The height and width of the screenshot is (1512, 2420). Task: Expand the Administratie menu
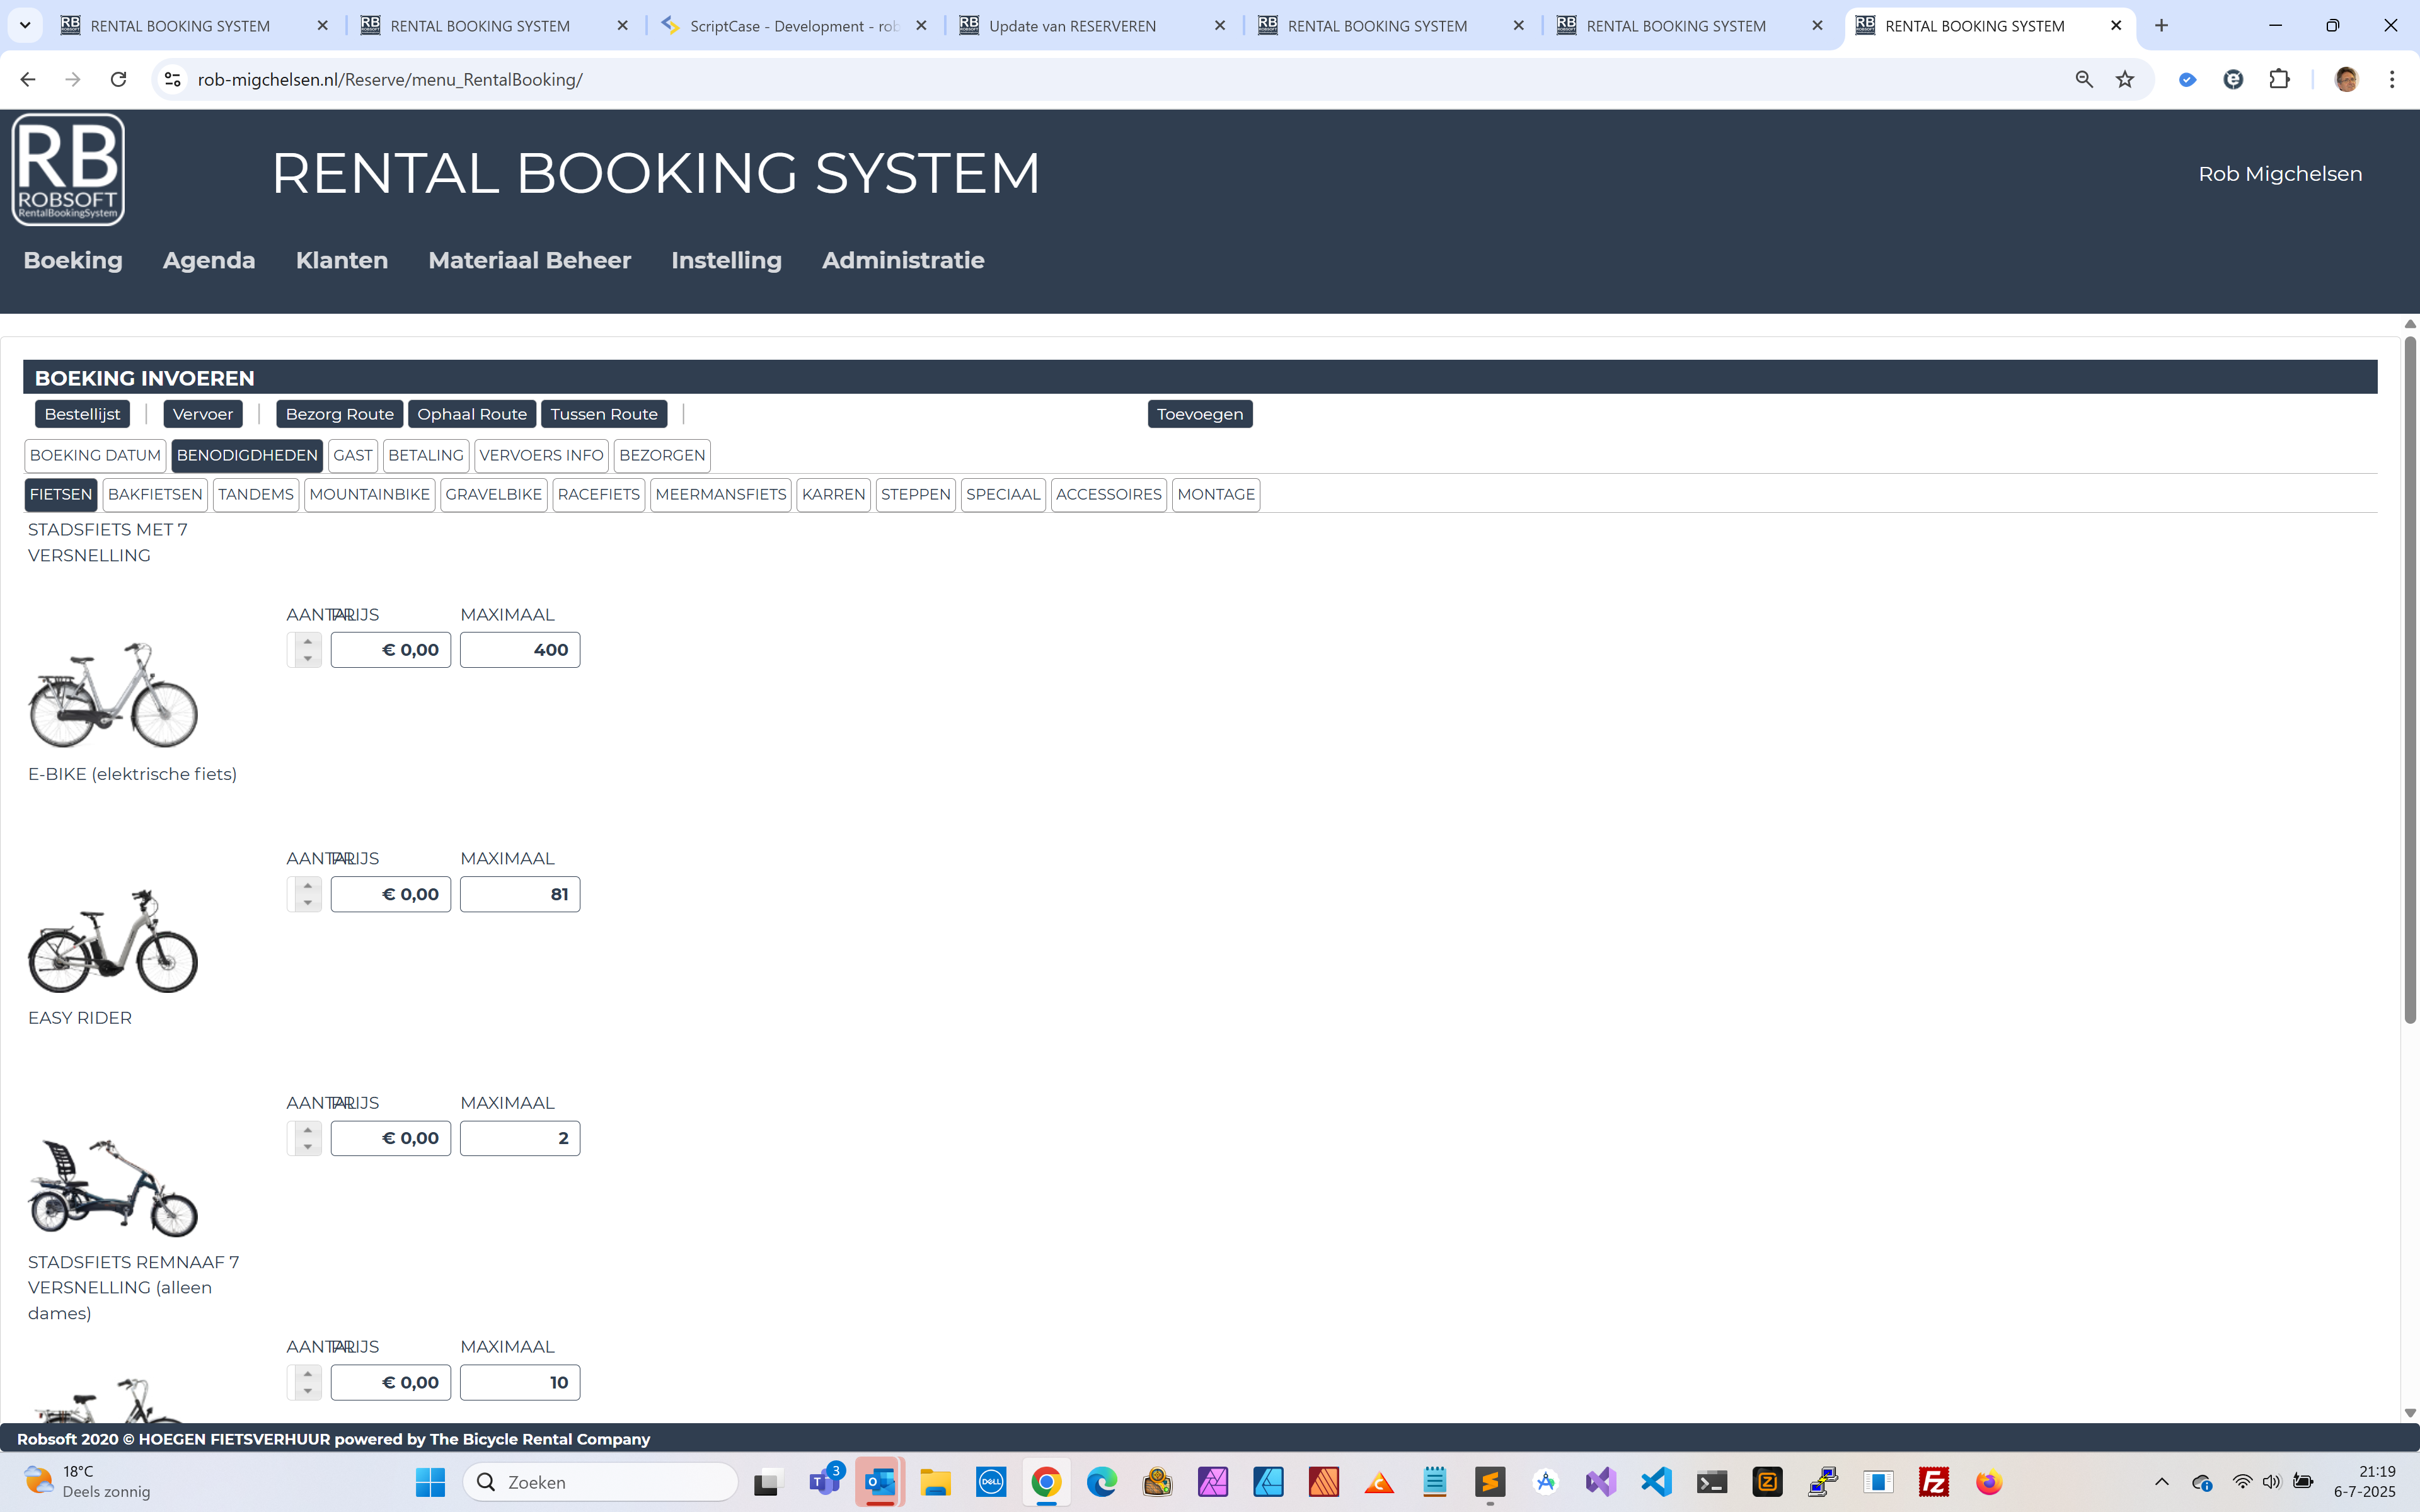tap(903, 260)
